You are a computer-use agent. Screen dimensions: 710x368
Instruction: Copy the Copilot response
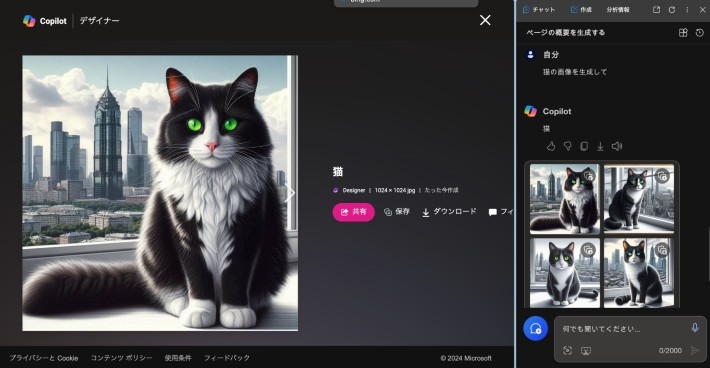[x=584, y=146]
